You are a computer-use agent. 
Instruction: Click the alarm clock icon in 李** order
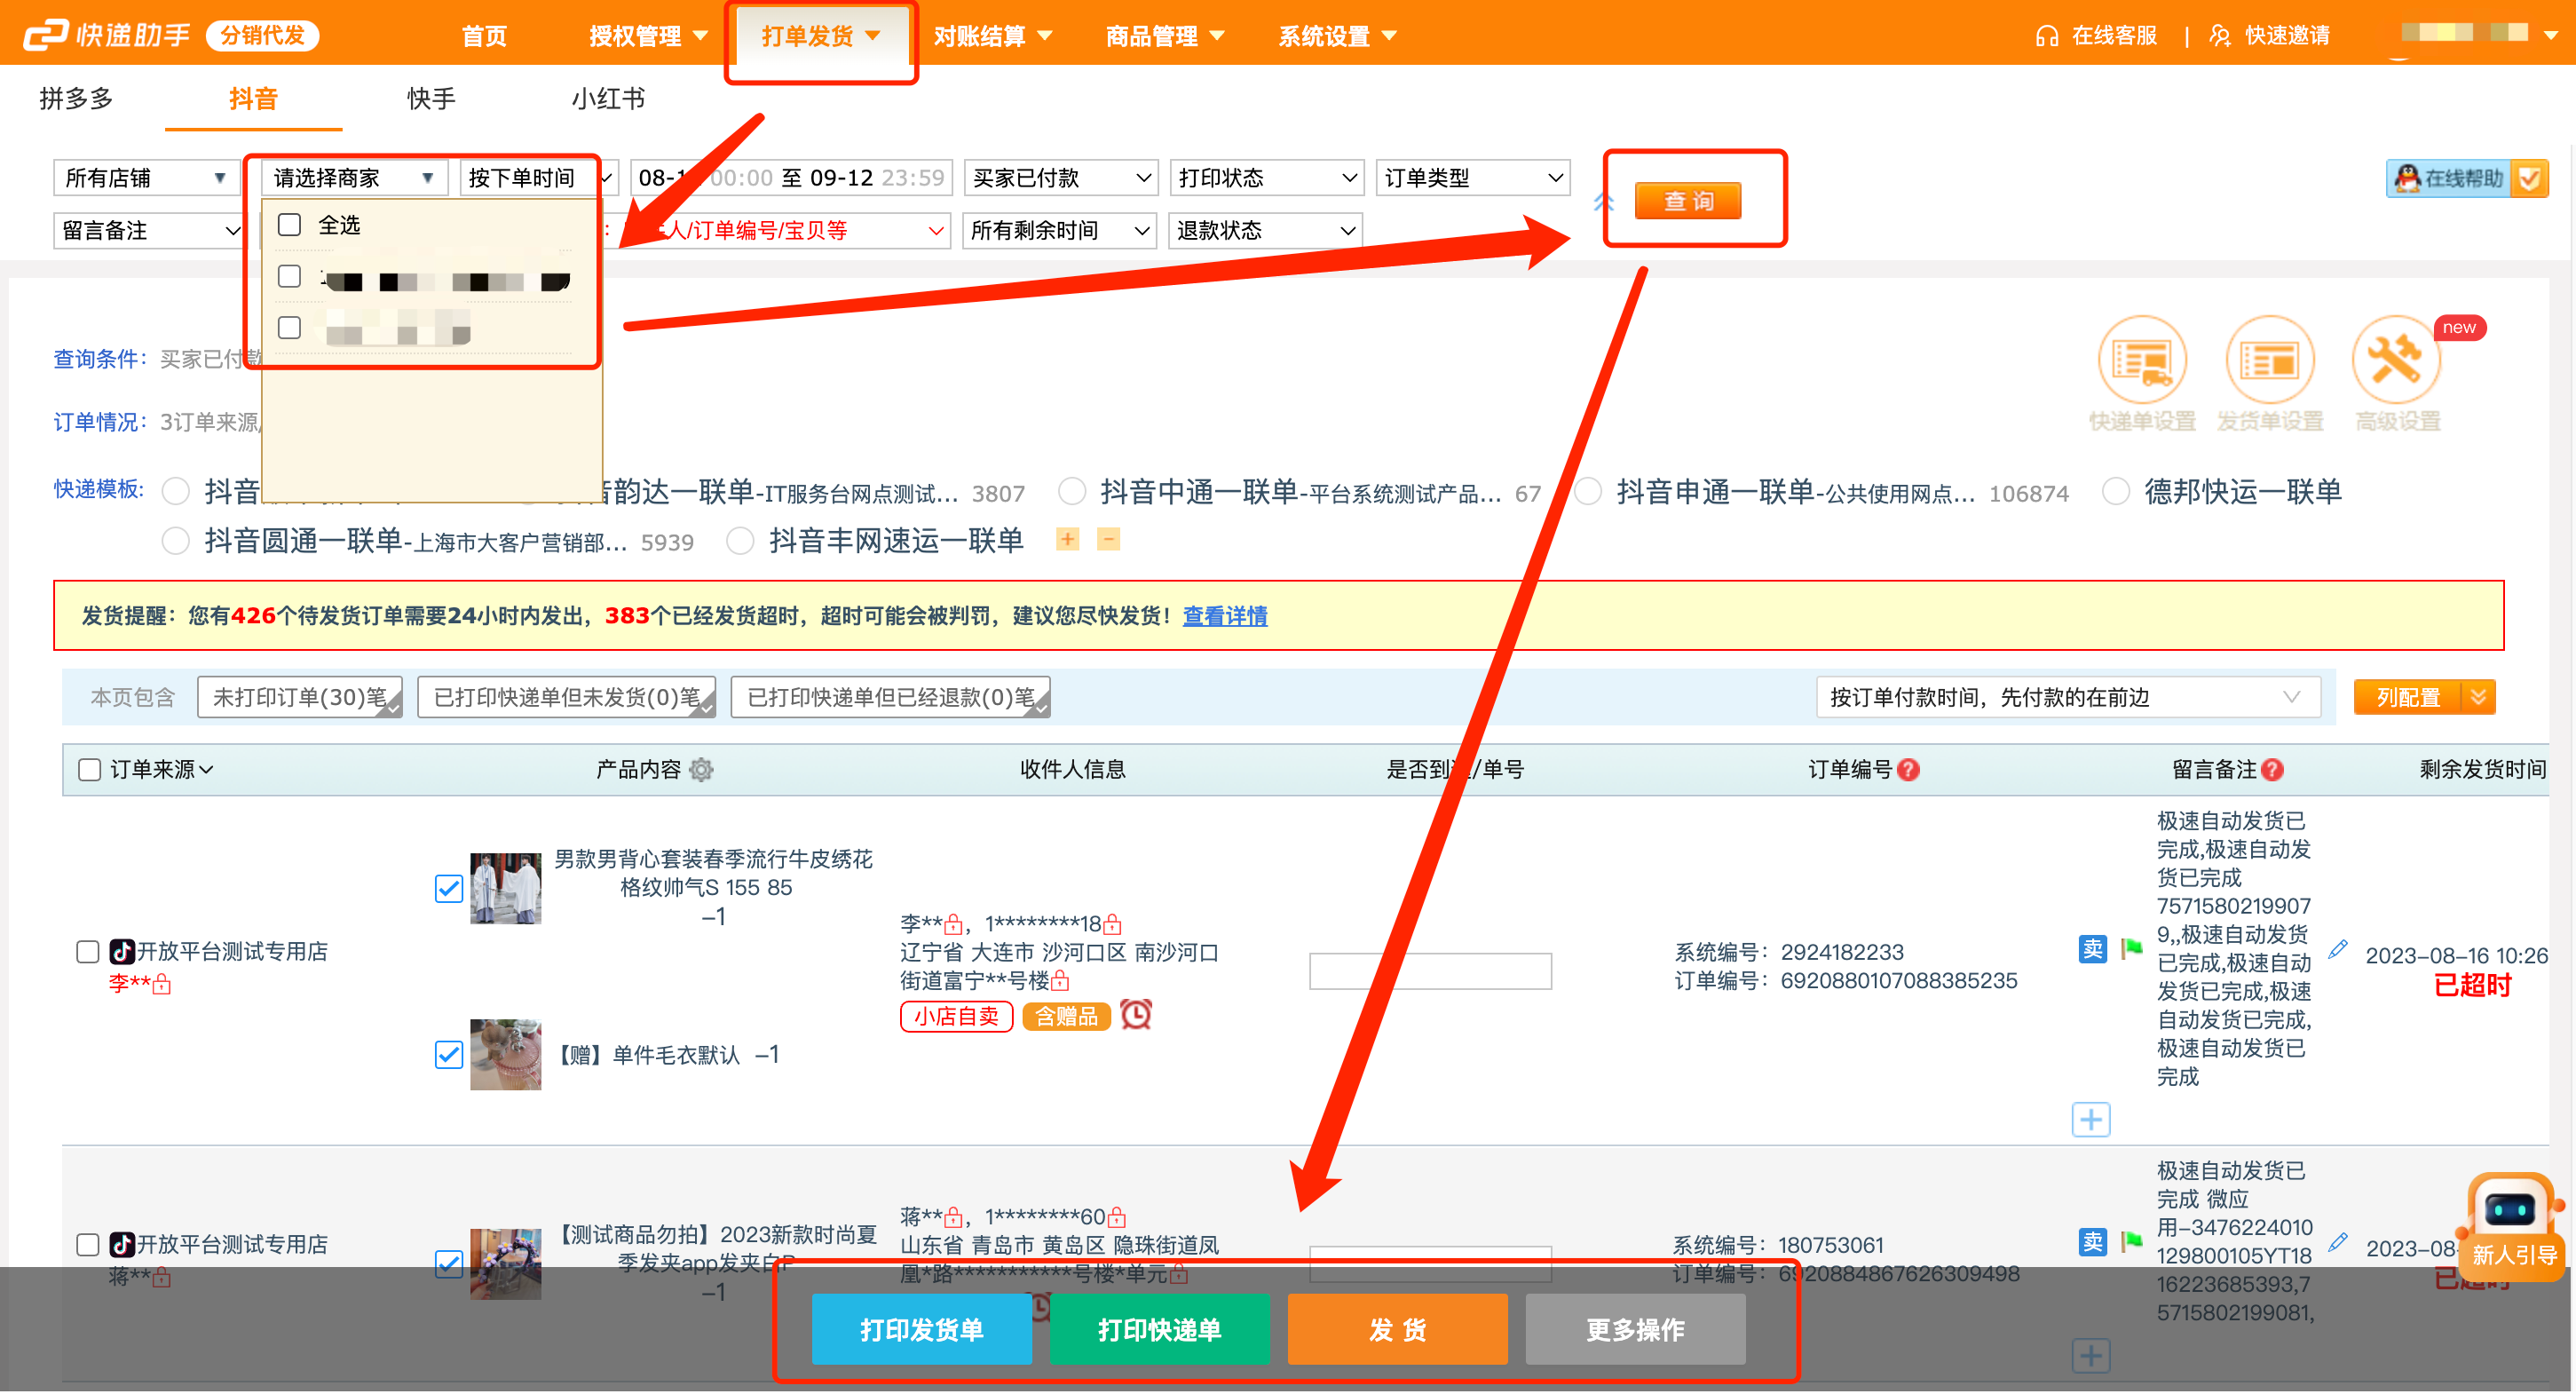1136,1014
